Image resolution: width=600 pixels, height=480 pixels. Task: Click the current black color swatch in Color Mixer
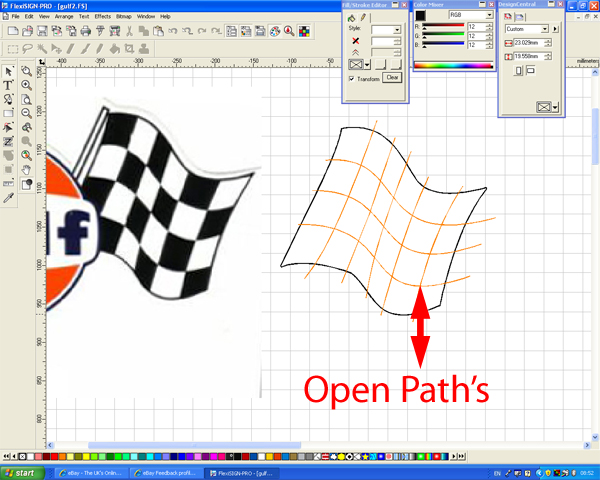tap(420, 15)
